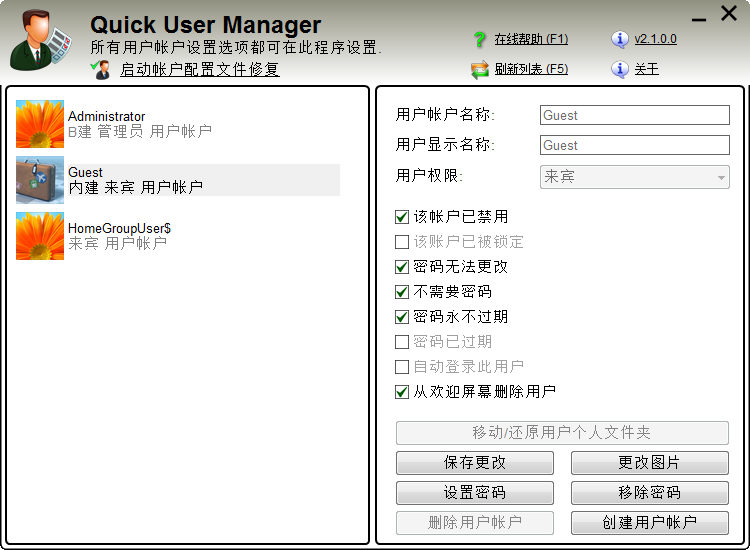Select the Administrator flower avatar
The width and height of the screenshot is (750, 550).
(40, 124)
